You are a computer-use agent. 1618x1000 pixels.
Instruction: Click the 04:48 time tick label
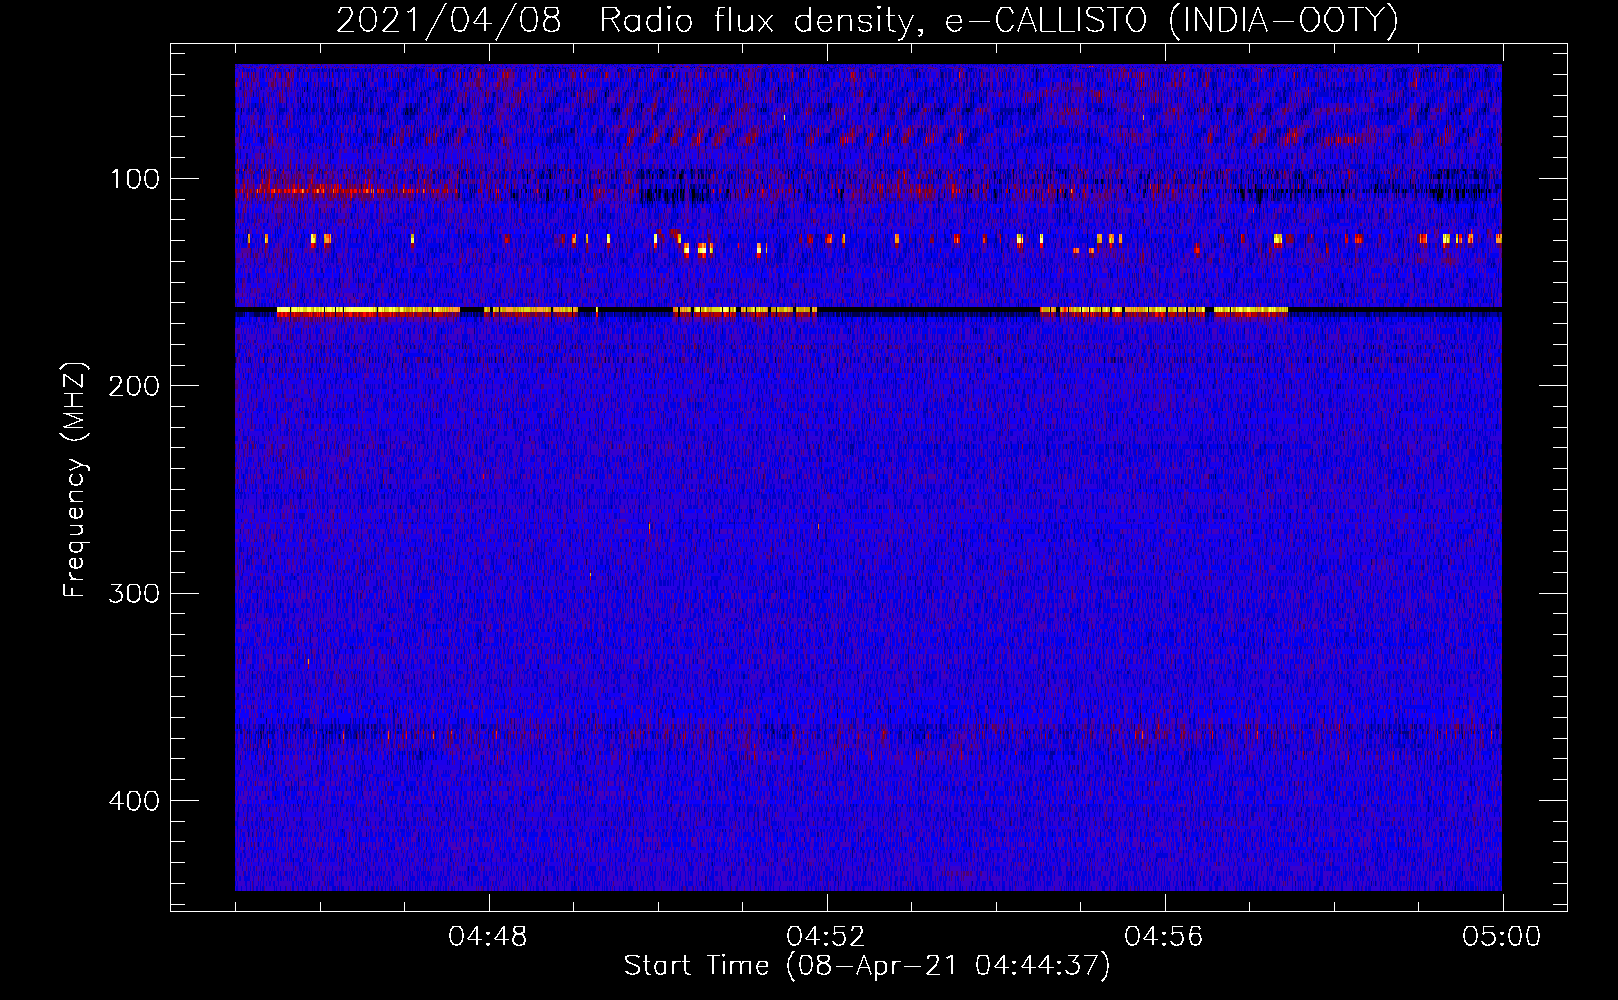(x=488, y=937)
